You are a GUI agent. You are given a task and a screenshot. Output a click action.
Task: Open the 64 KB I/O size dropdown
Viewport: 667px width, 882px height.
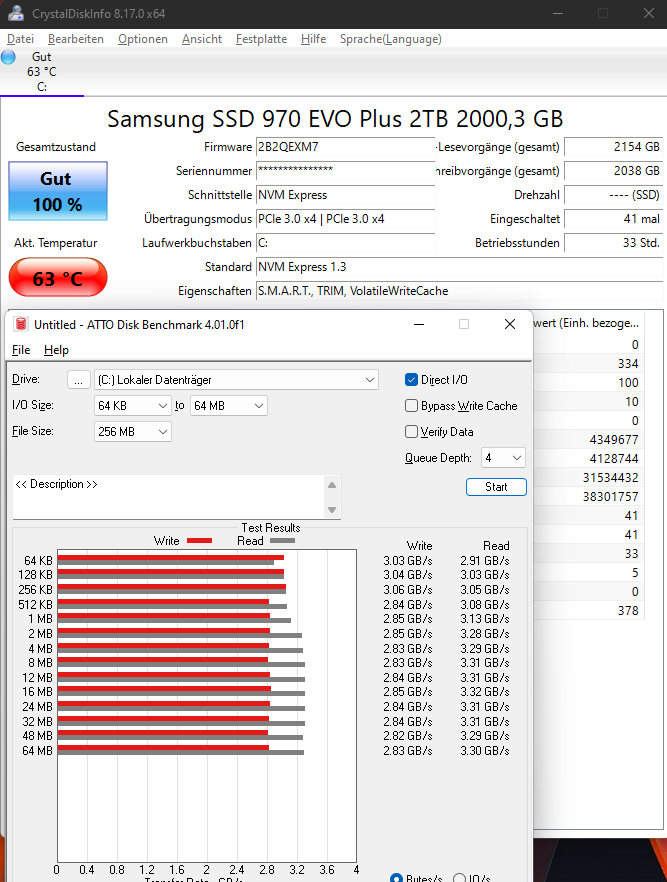(x=133, y=406)
